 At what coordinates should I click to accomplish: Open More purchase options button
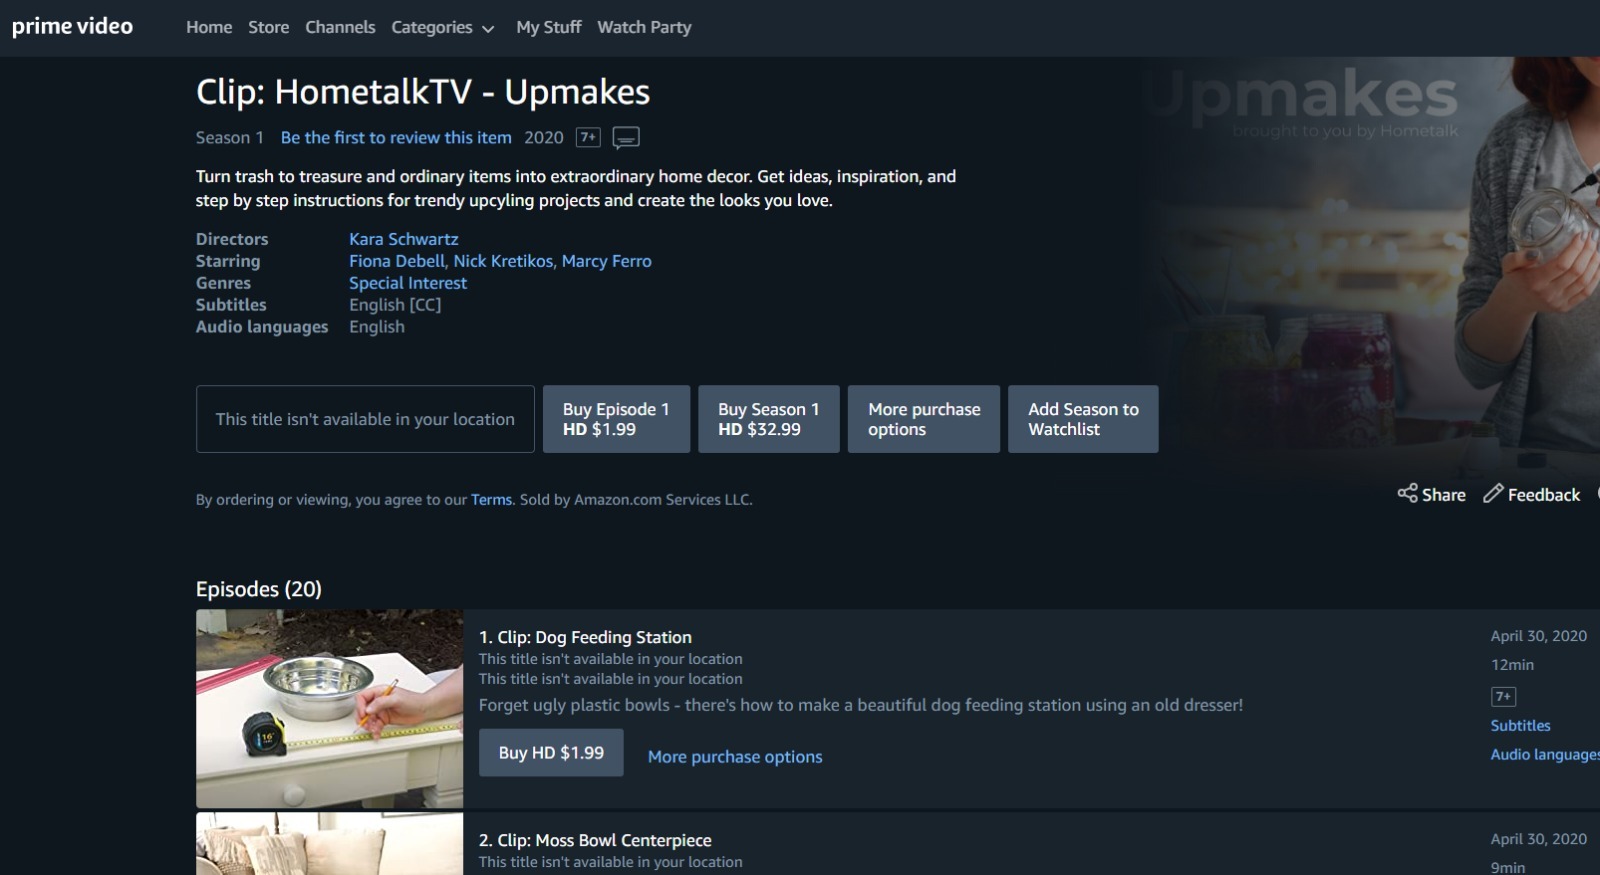click(924, 419)
